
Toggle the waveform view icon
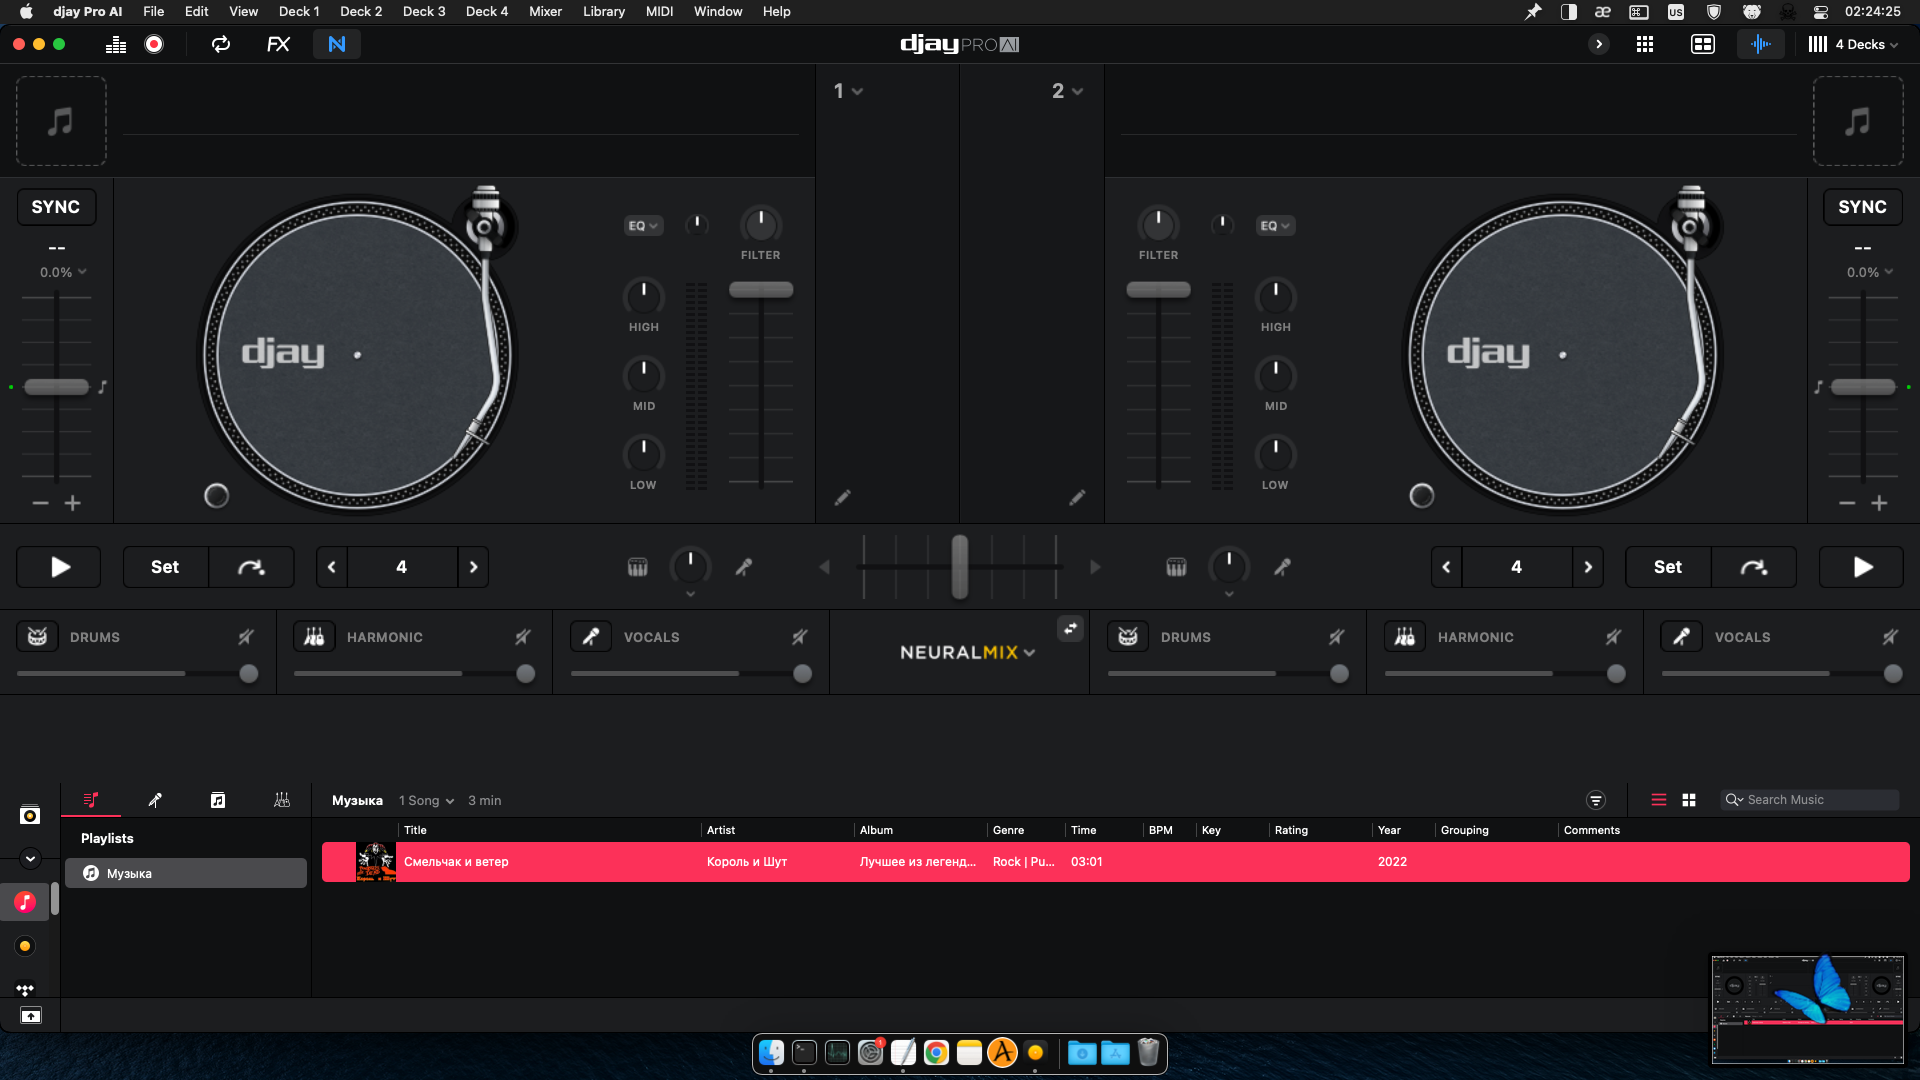click(x=1761, y=44)
